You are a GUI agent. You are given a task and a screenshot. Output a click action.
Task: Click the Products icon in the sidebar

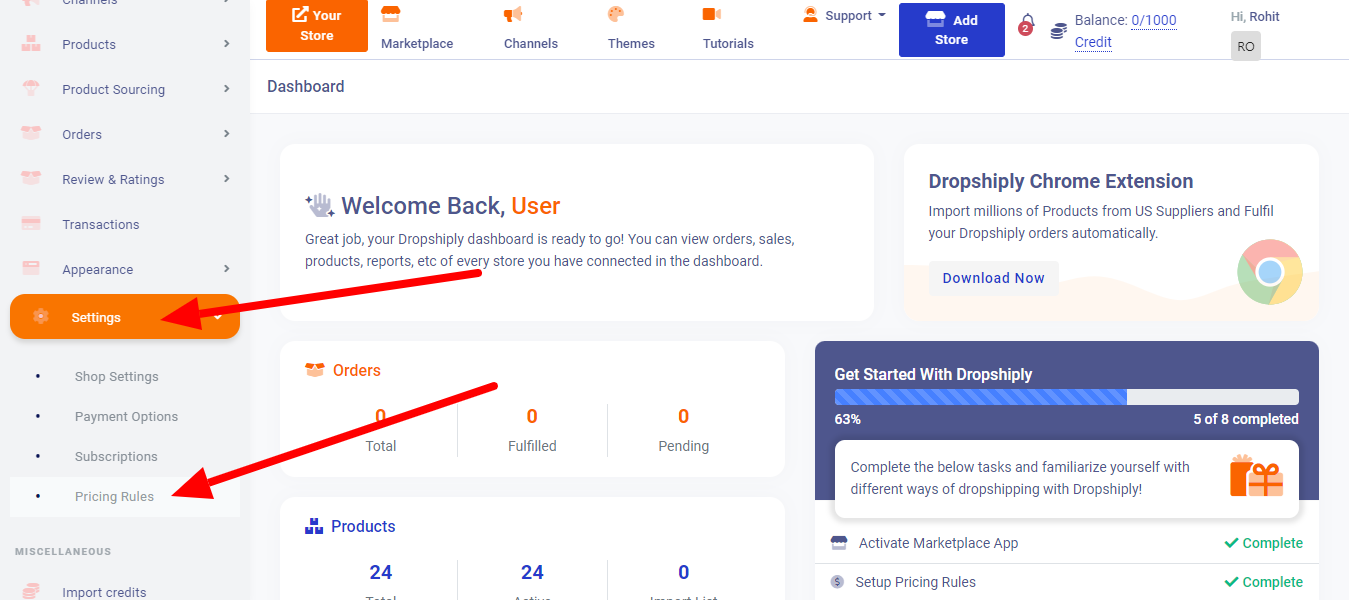tap(31, 44)
